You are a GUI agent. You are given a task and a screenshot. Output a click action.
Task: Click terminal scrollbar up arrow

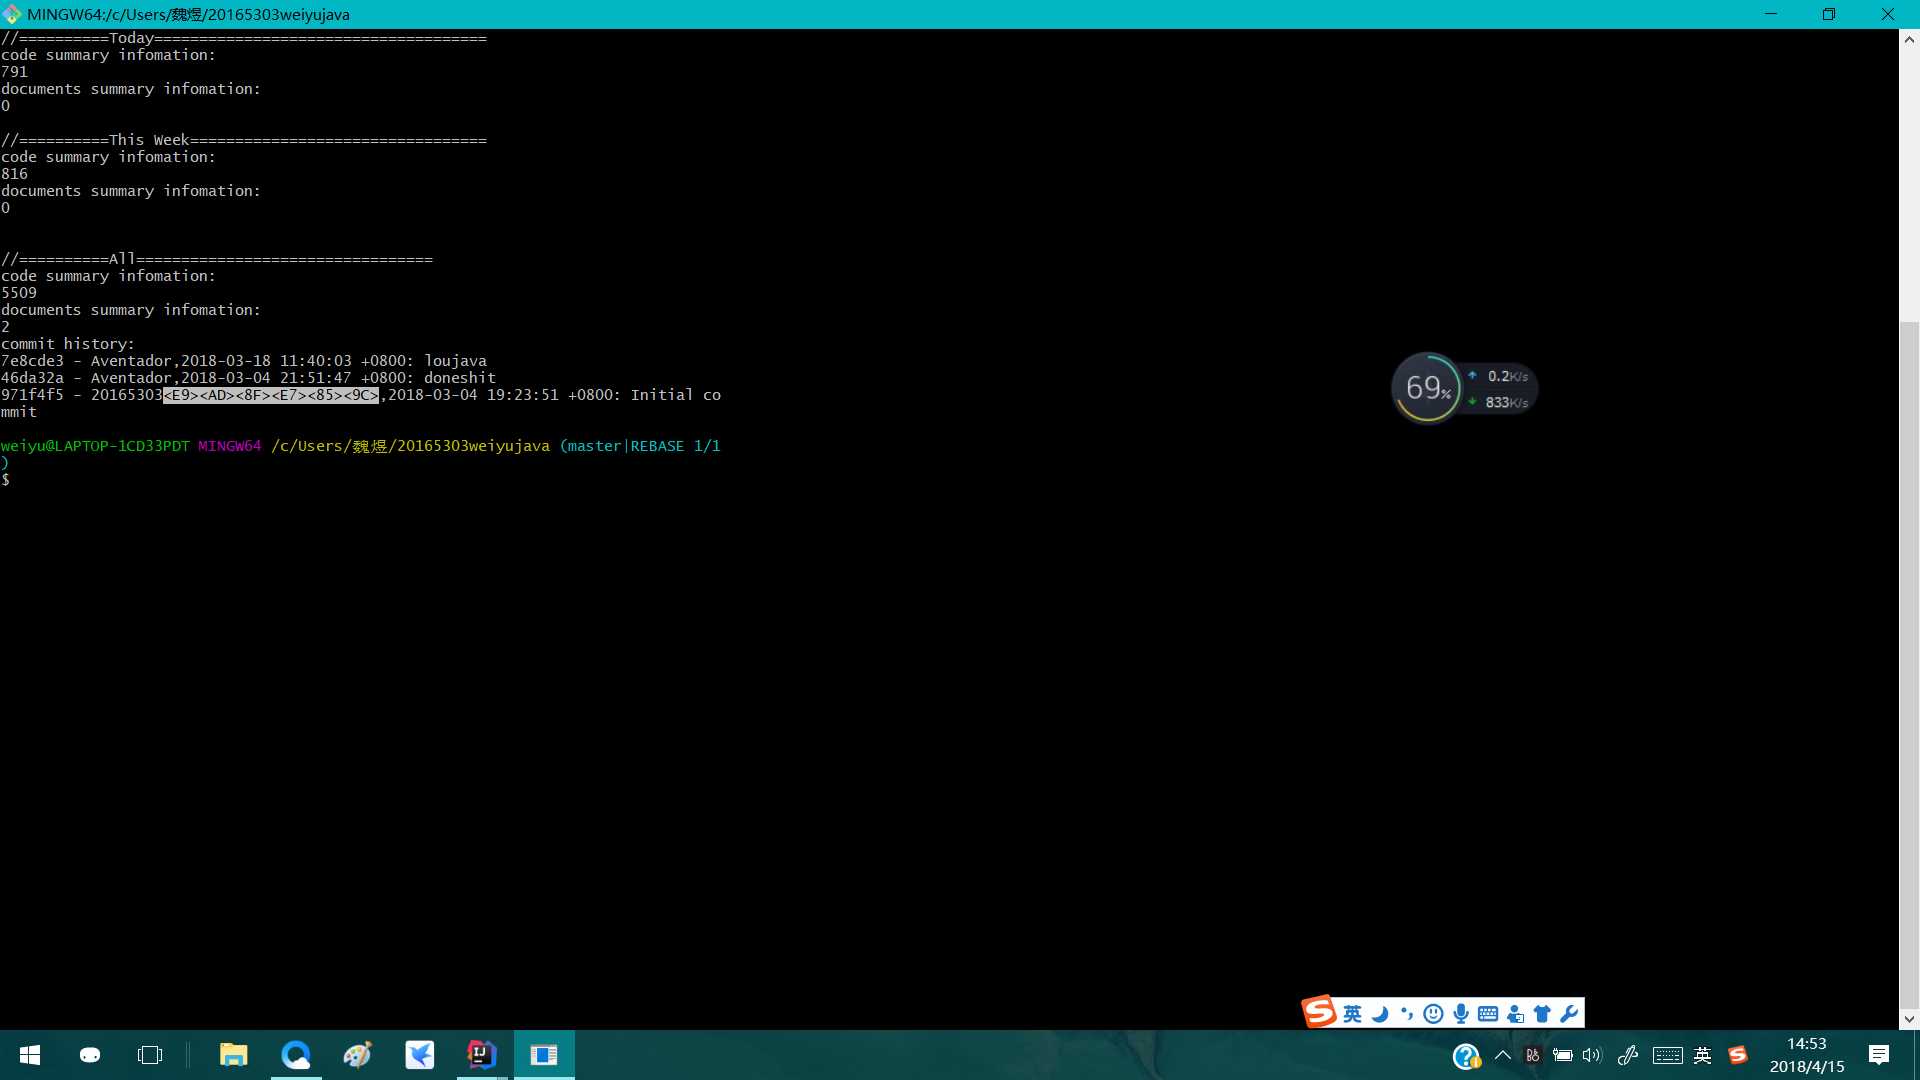(1909, 40)
